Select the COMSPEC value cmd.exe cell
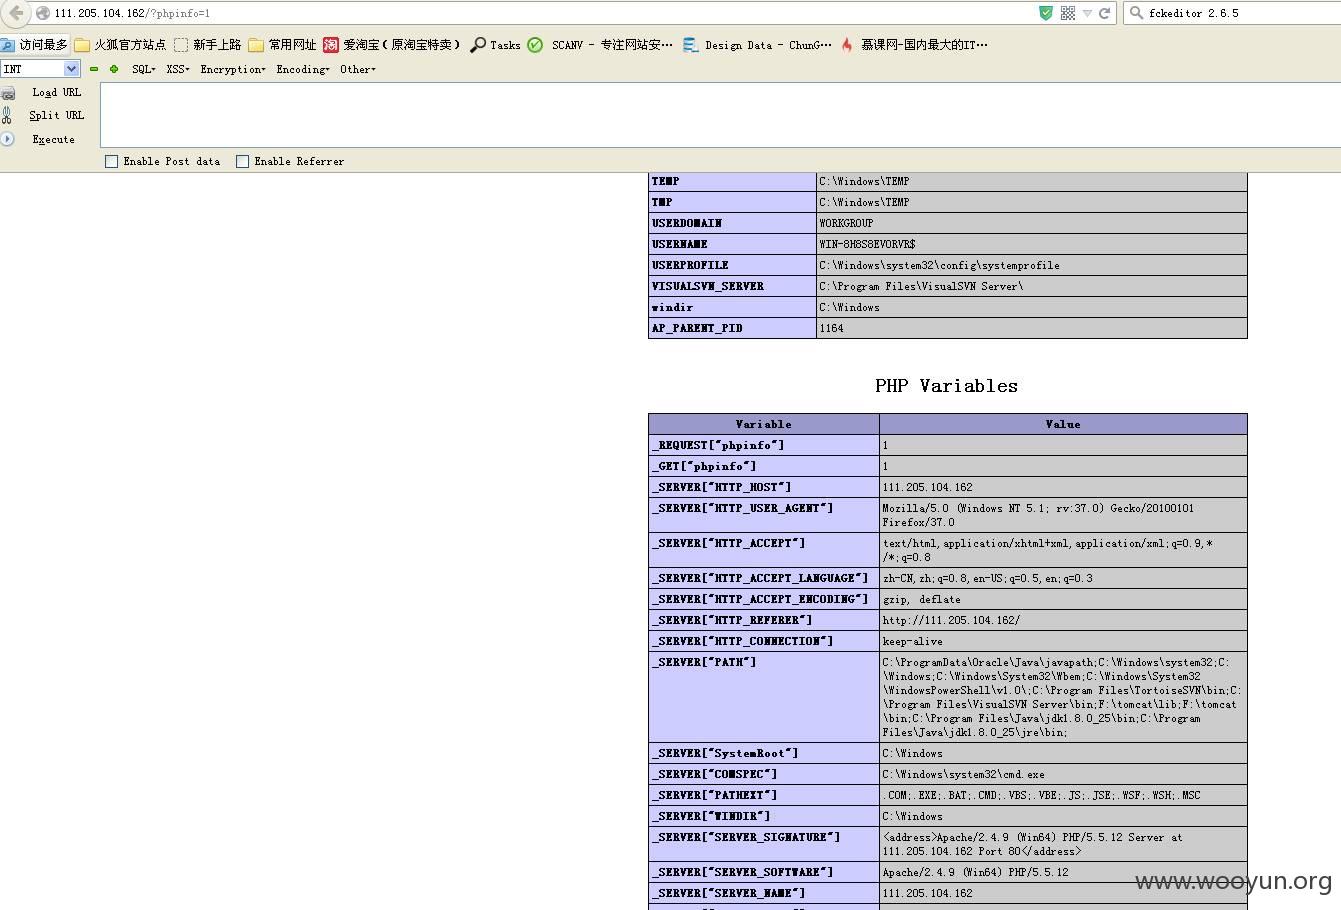This screenshot has height=910, width=1341. click(x=1063, y=774)
